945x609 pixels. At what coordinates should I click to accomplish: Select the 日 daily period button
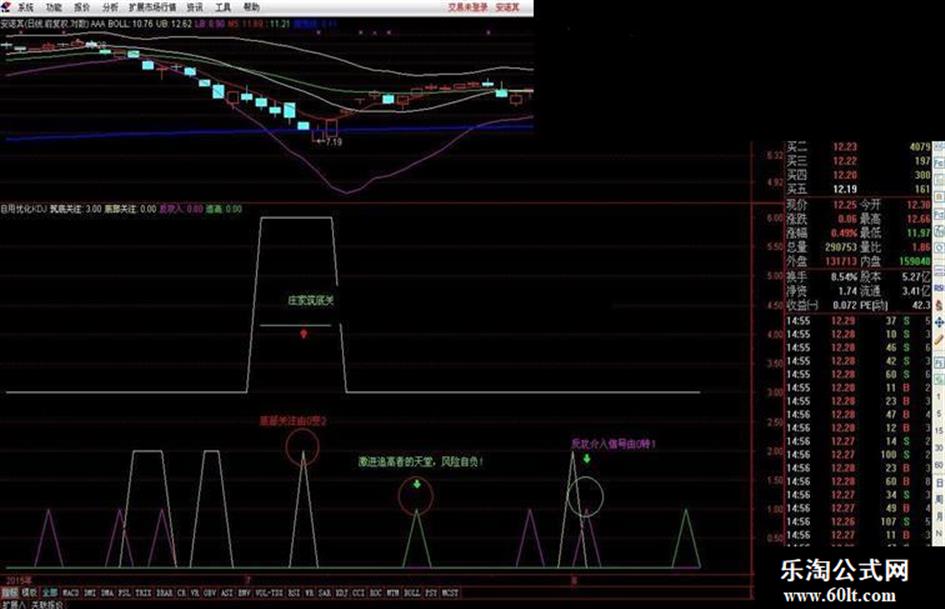coord(939,482)
